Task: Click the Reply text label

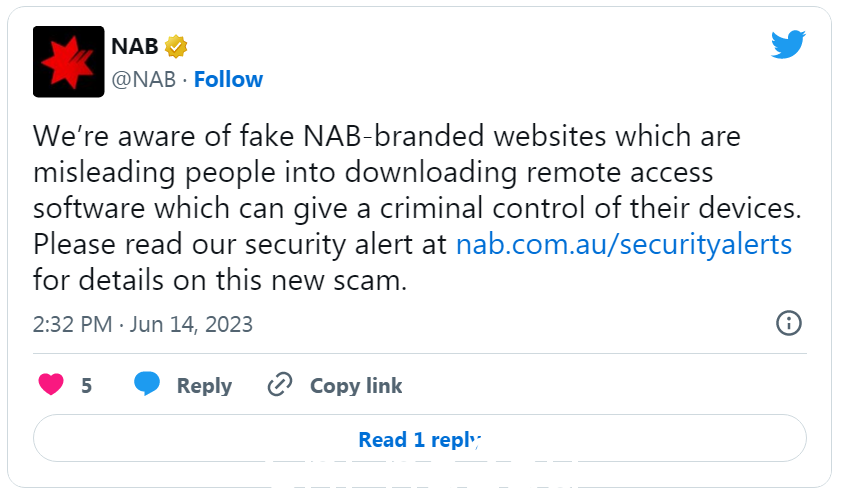Action: (x=204, y=386)
